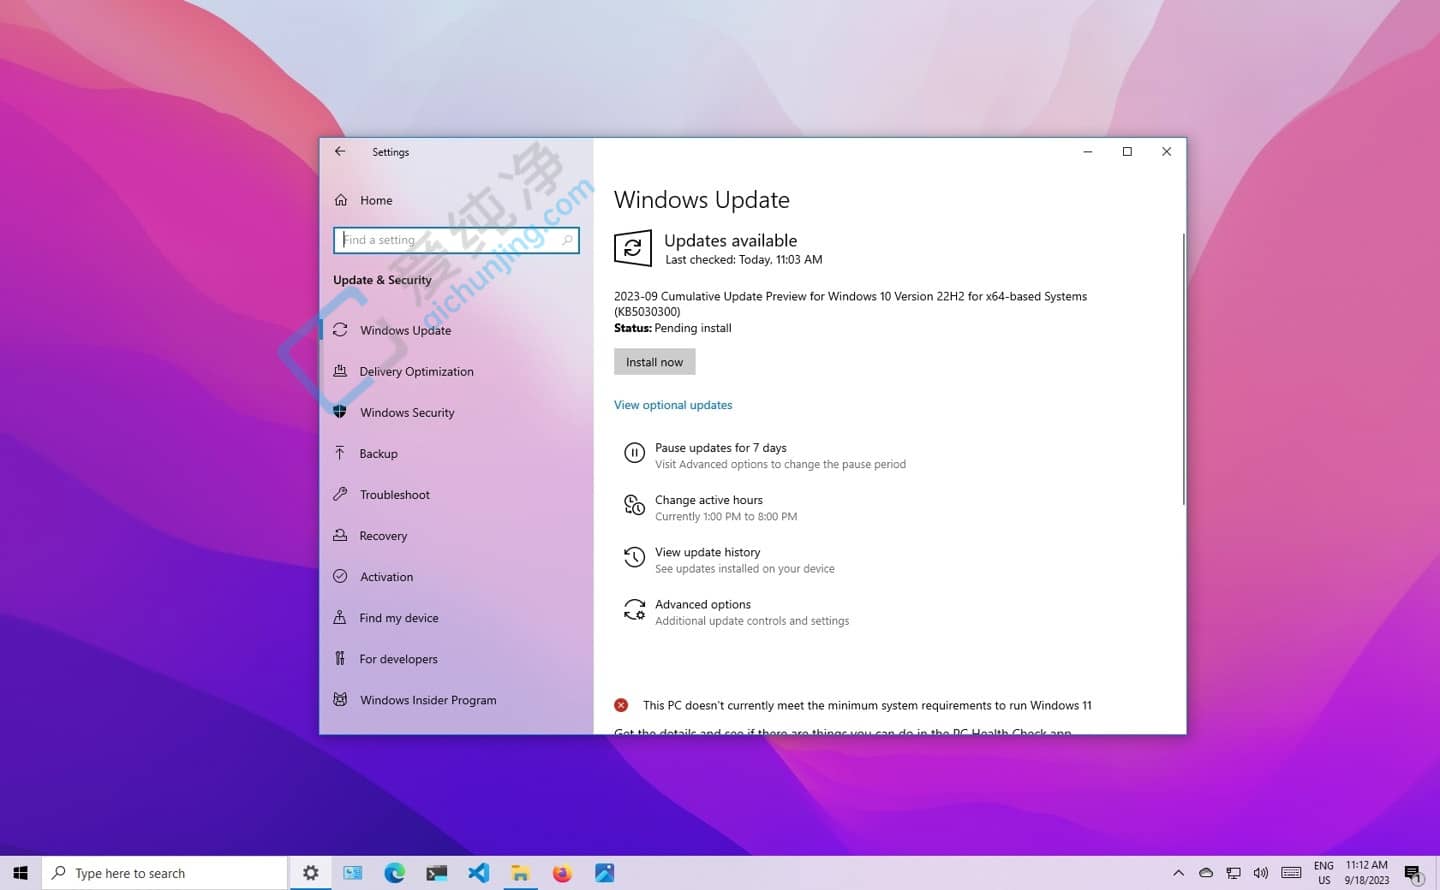This screenshot has height=890, width=1440.
Task: Click the Recovery icon
Action: (340, 535)
